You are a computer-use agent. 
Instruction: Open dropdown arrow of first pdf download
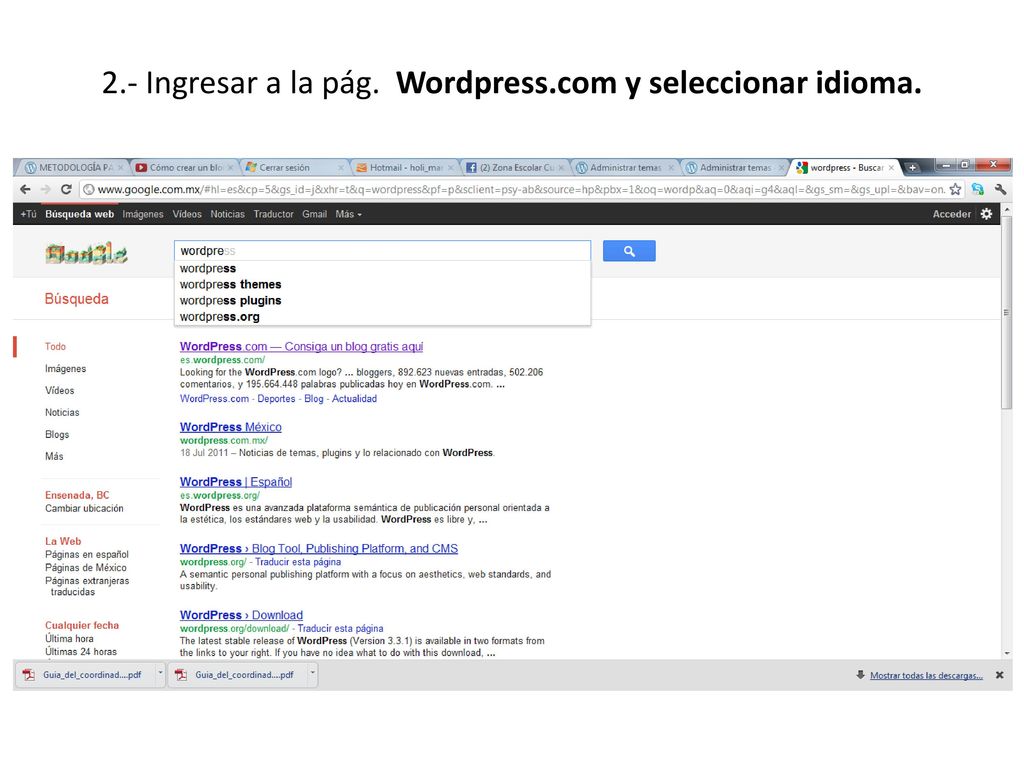(160, 673)
